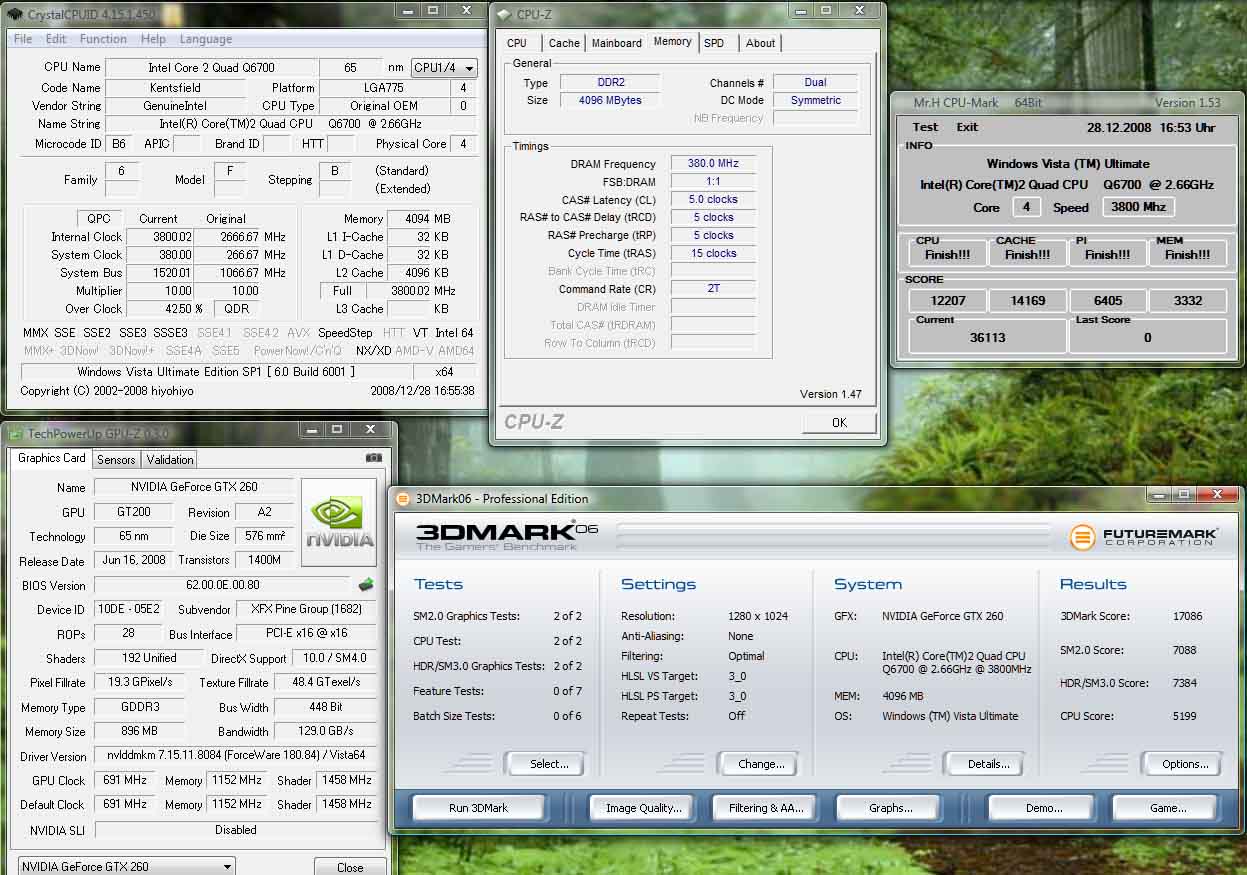The height and width of the screenshot is (875, 1247).
Task: Open the Edit menu in CrystalCPUID
Action: (x=56, y=39)
